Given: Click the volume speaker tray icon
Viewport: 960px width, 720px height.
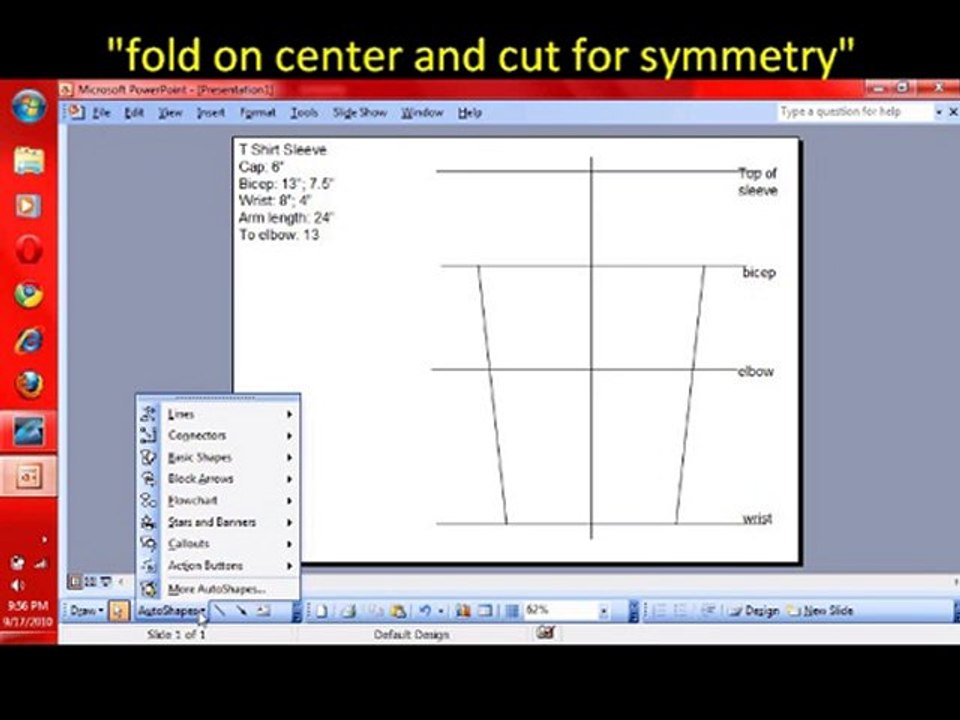Looking at the screenshot, I should point(16,585).
